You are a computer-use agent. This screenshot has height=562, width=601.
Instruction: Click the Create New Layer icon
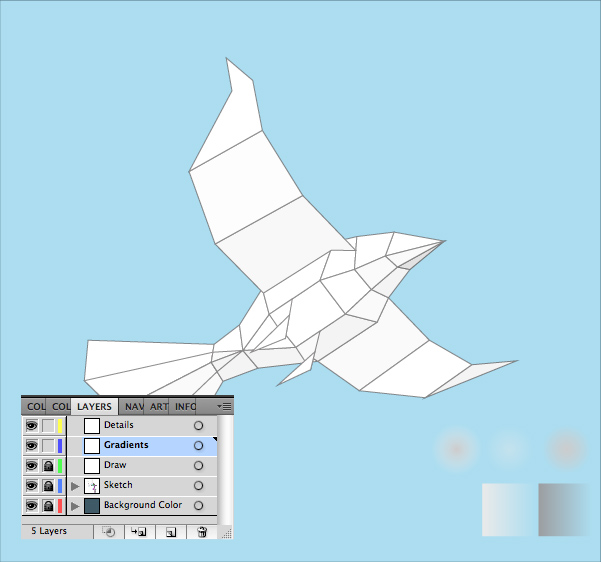[171, 532]
